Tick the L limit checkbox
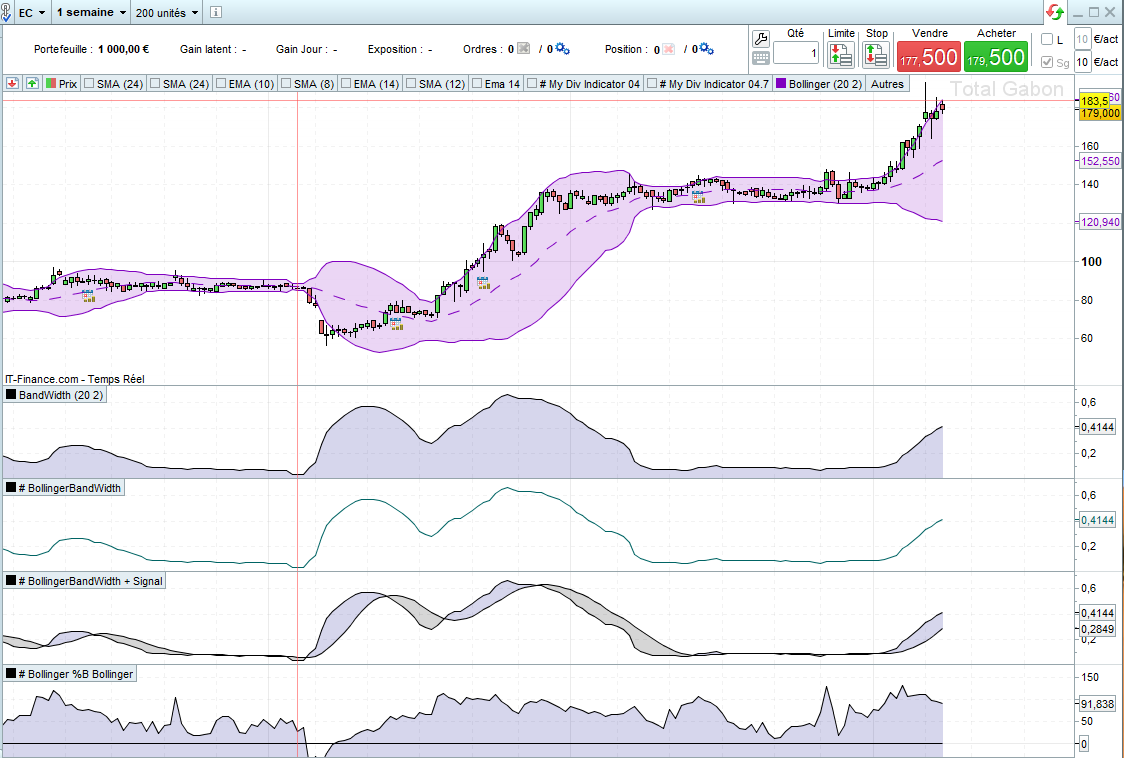The image size is (1124, 758). pyautogui.click(x=1047, y=39)
